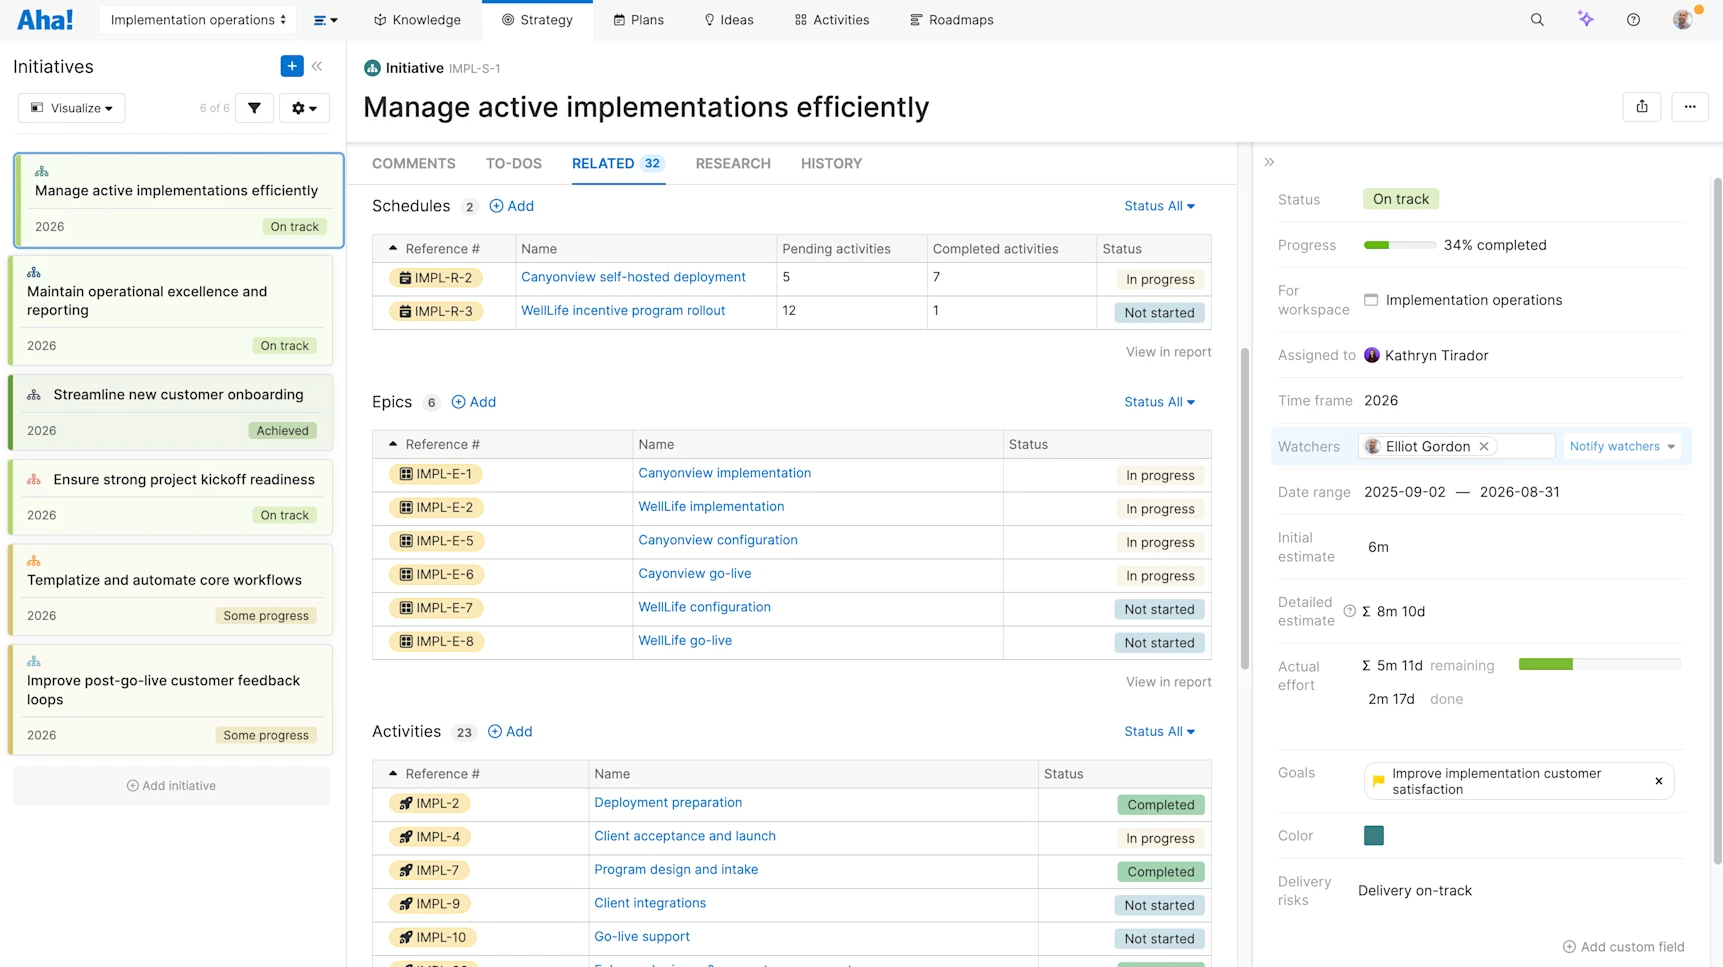1723x967 pixels.
Task: Open the AI sparkle assistant icon
Action: 1585,19
